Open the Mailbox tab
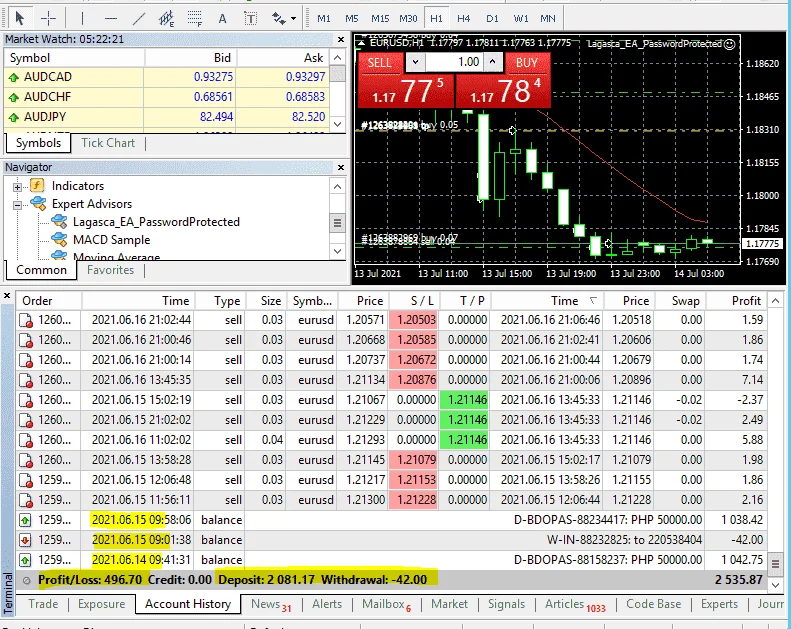This screenshot has height=629, width=791. click(387, 604)
